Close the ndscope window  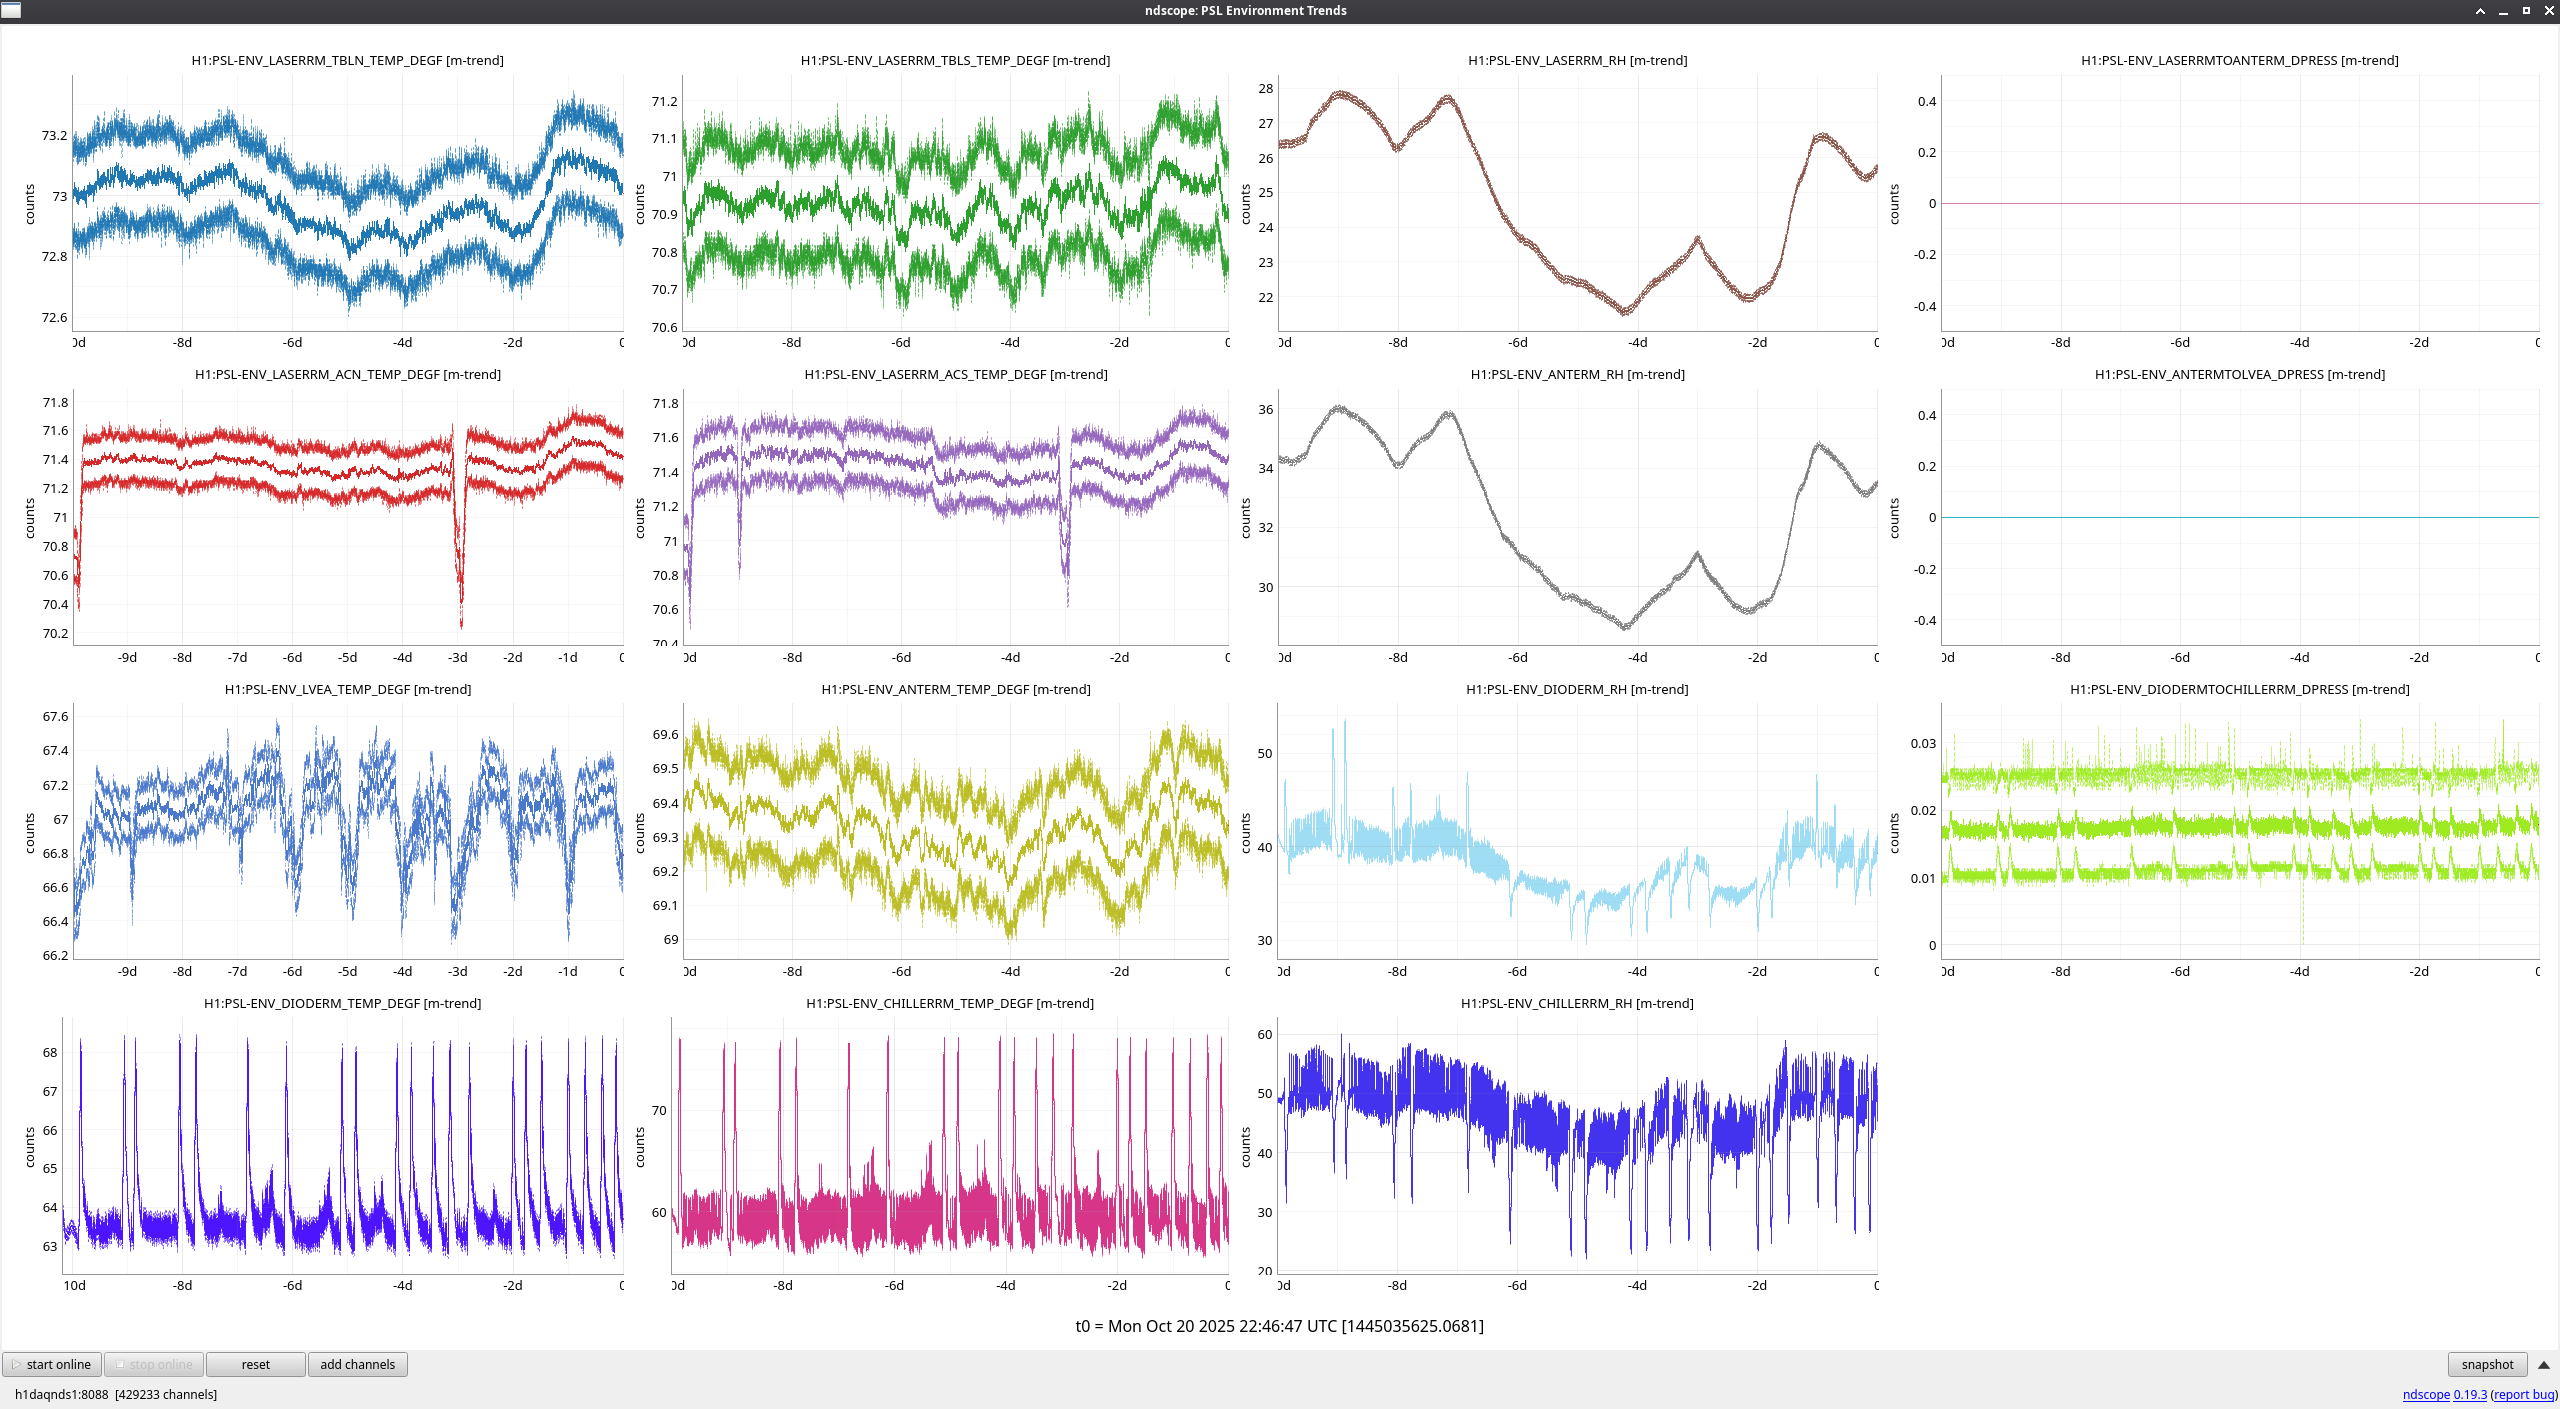2548,11
